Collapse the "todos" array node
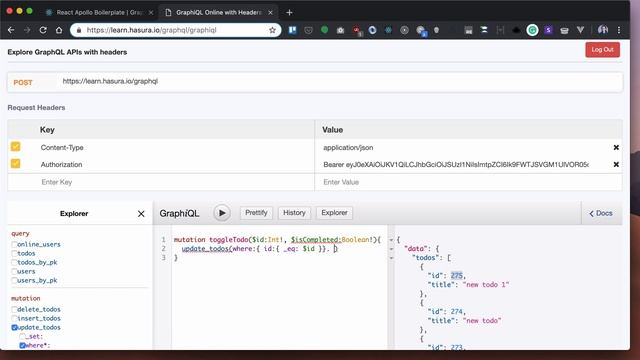 pyautogui.click(x=391, y=258)
